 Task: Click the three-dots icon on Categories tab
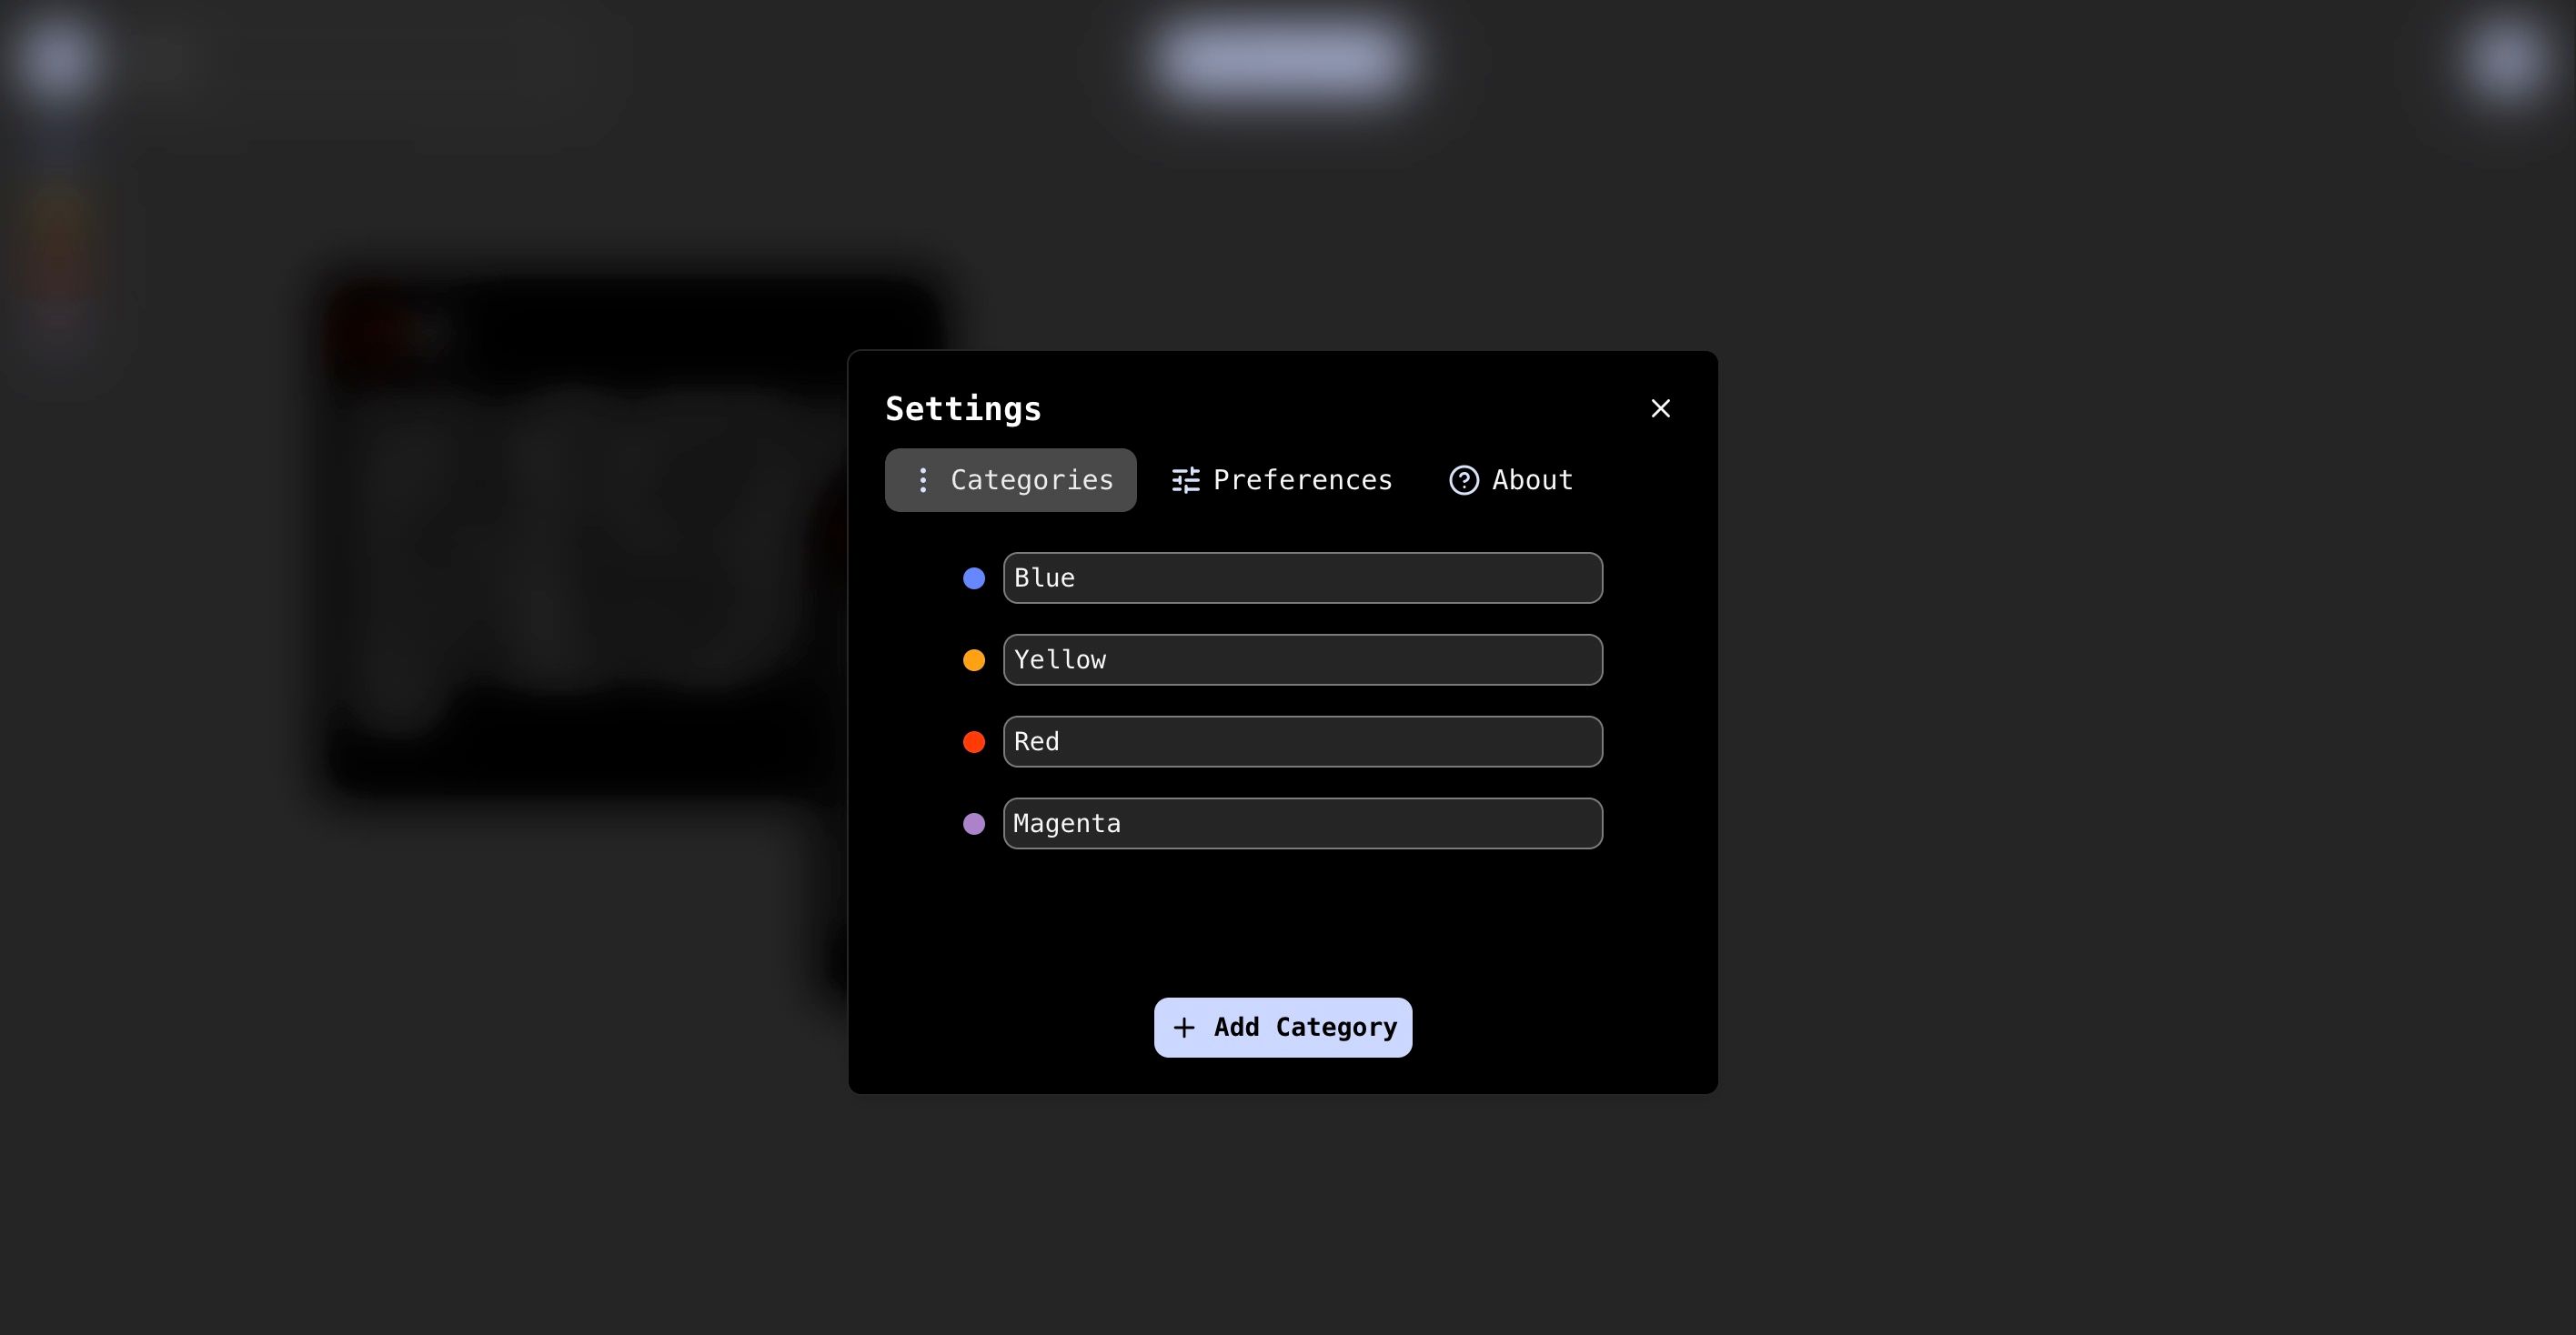click(x=923, y=480)
